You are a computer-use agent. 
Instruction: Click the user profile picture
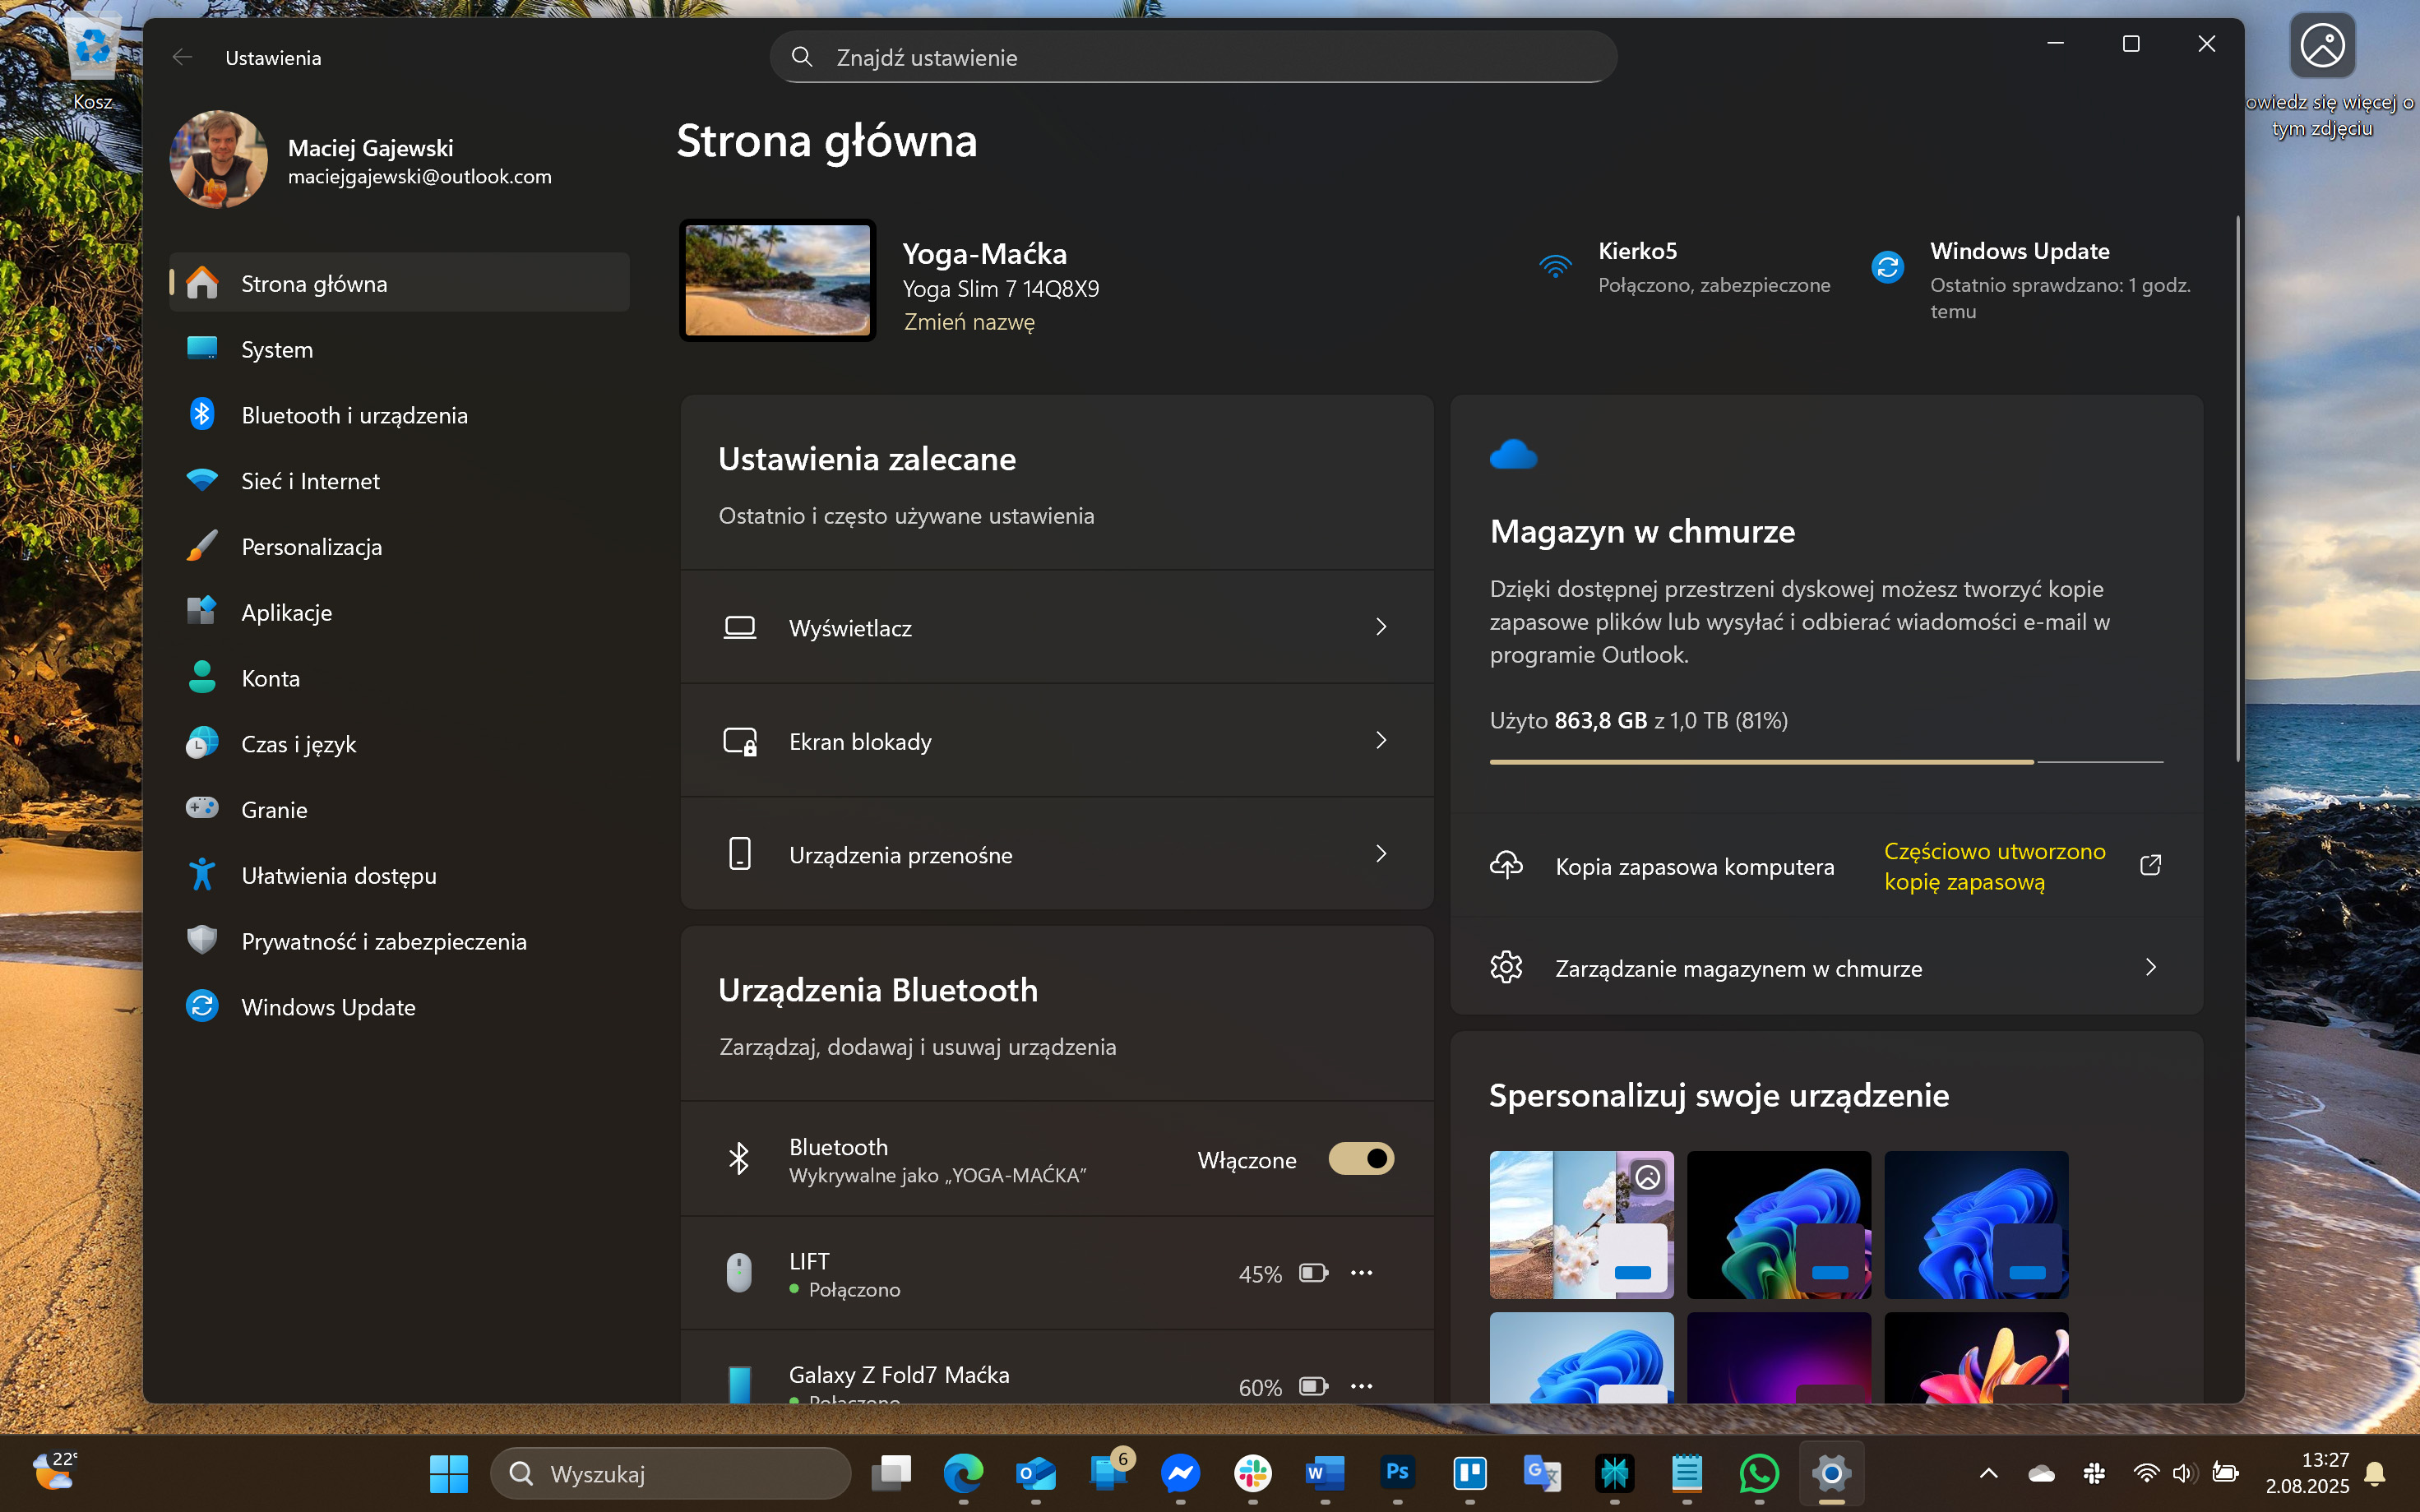[x=218, y=160]
